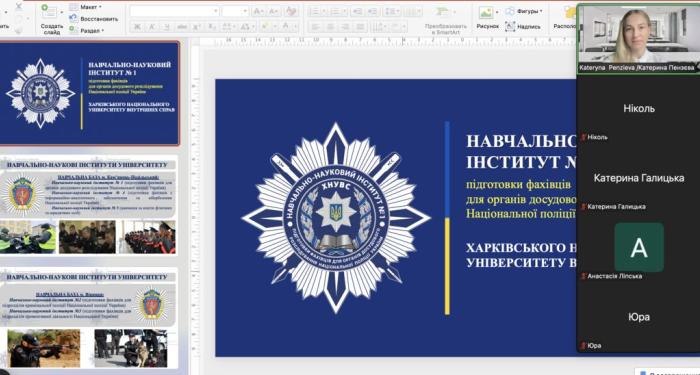Open the Change Case (Aa) dropdown
700x375 pixels.
(x=247, y=26)
